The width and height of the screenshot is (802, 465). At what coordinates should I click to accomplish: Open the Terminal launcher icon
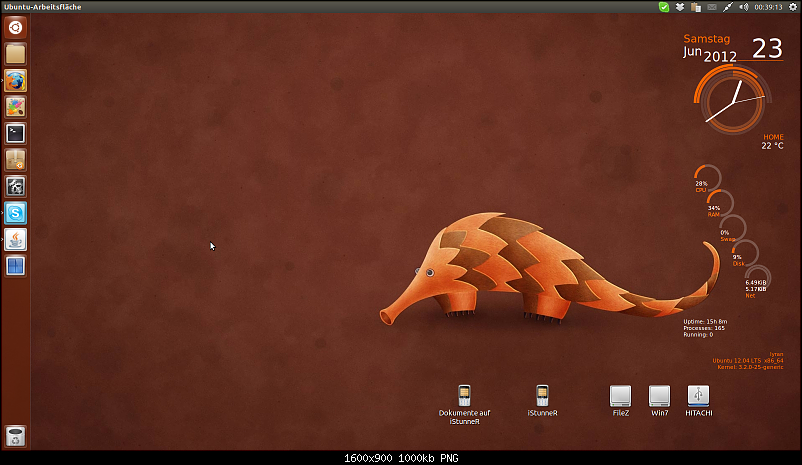coord(15,134)
